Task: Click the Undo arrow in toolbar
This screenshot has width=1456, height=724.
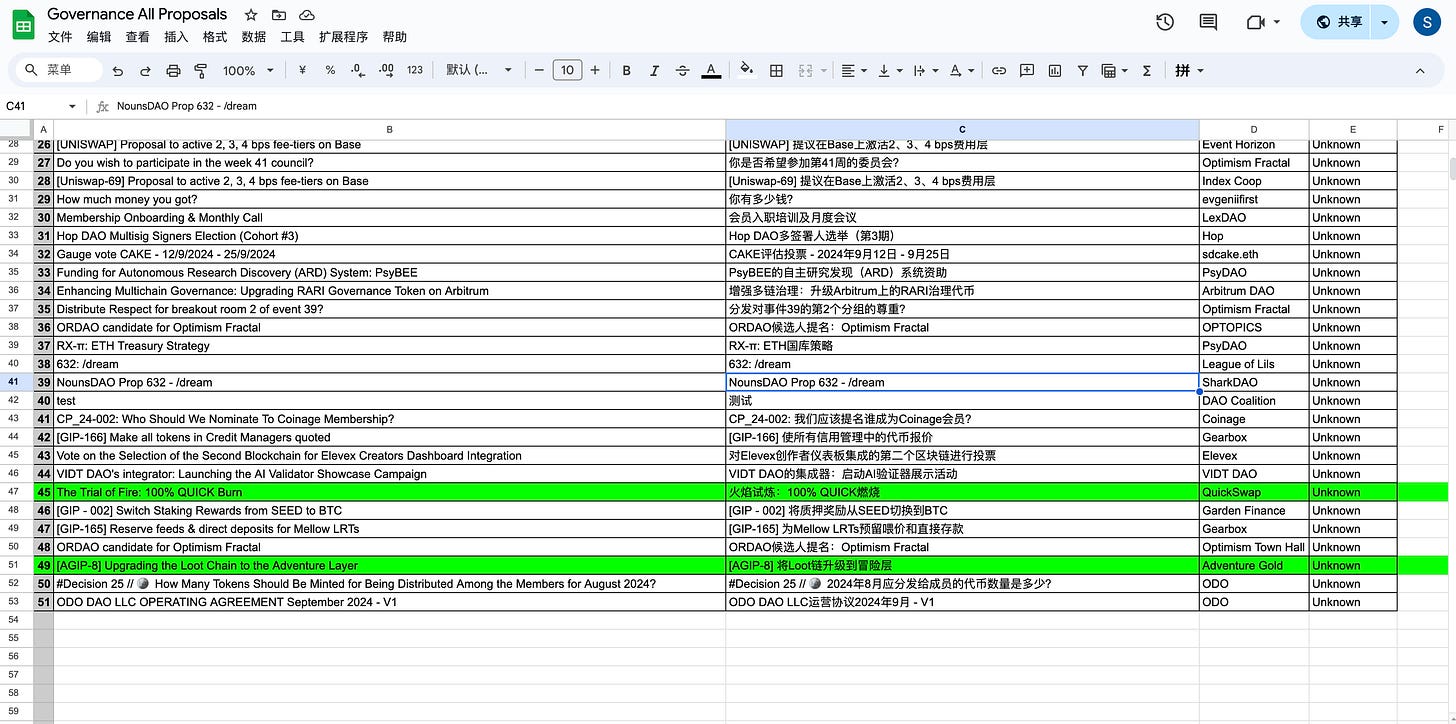Action: tap(118, 71)
